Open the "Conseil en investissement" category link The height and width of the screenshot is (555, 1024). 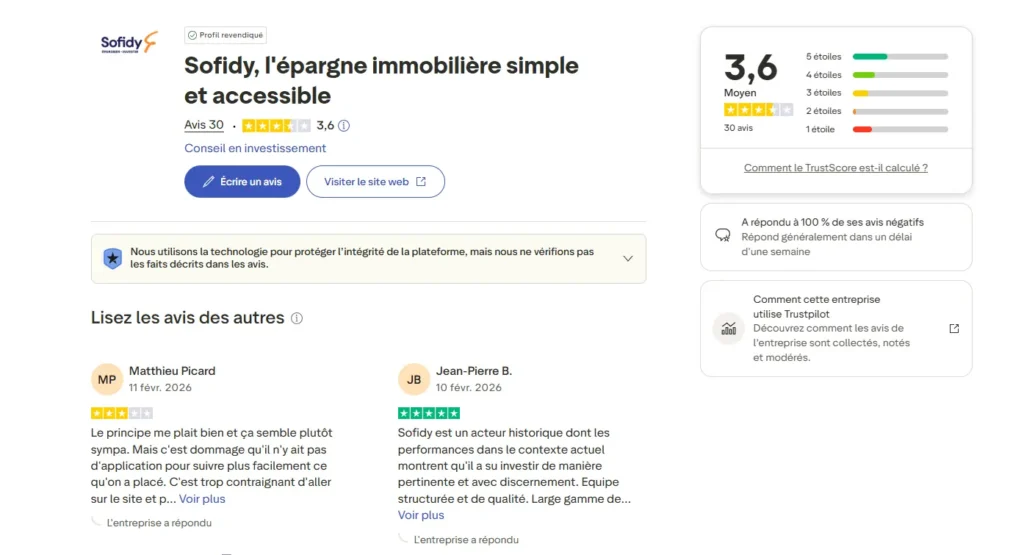[255, 148]
